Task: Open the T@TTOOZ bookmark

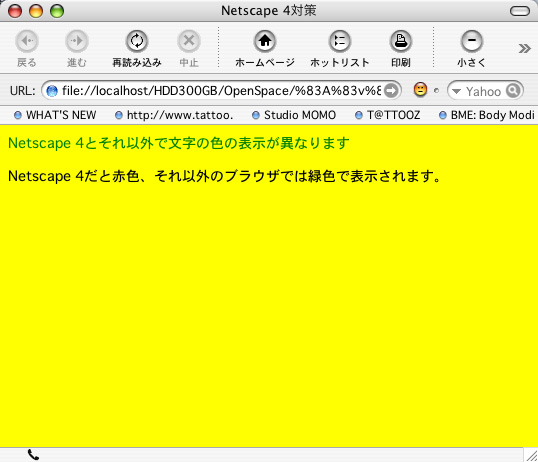Action: tap(387, 115)
